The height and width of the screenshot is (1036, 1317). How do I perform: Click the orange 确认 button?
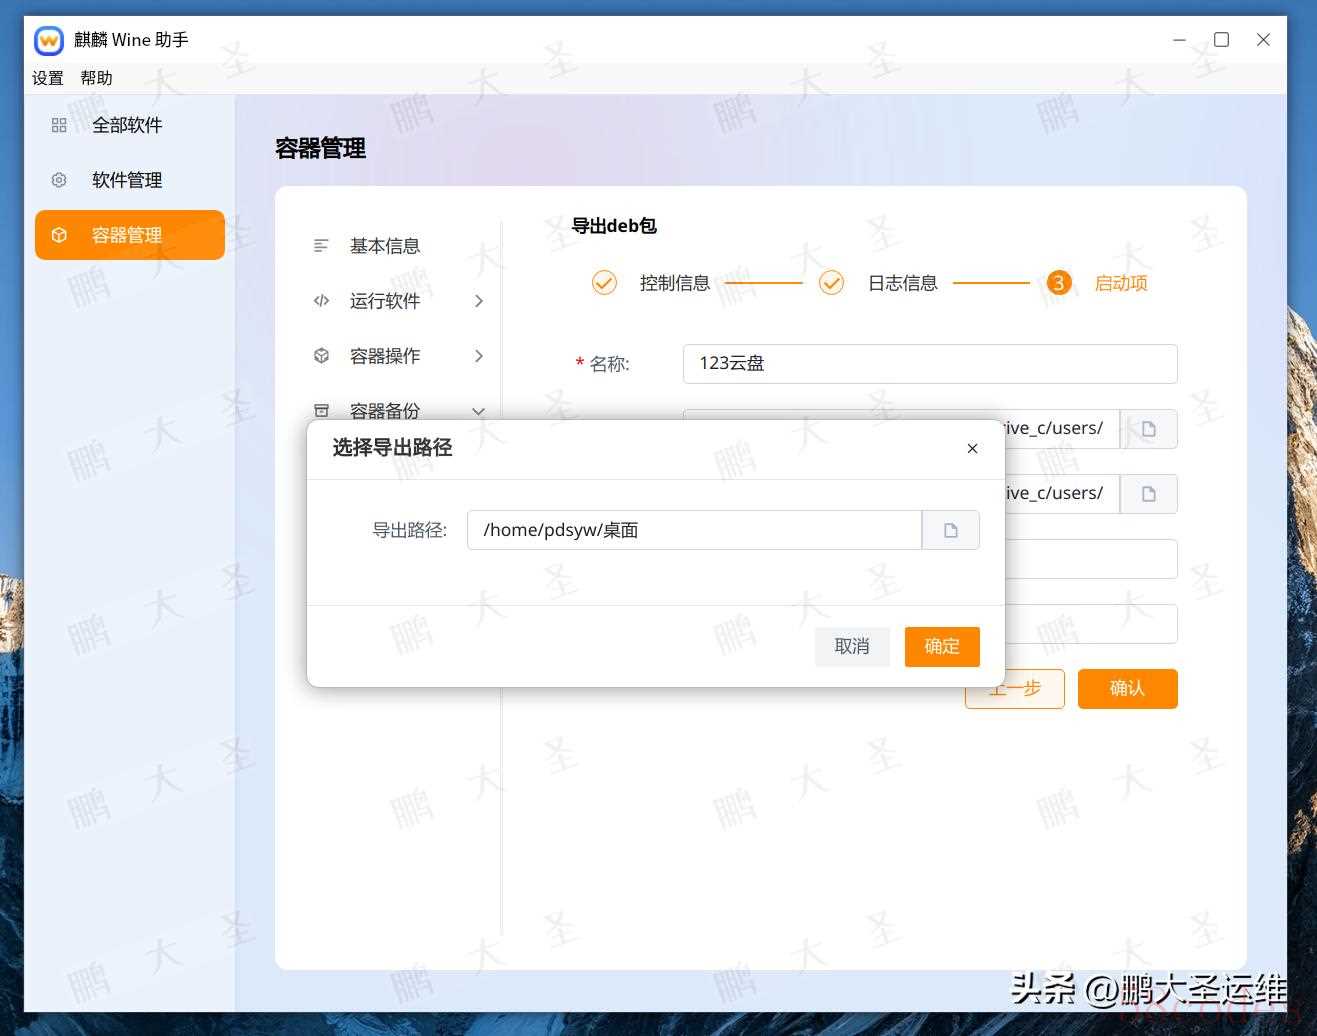[x=1127, y=689]
